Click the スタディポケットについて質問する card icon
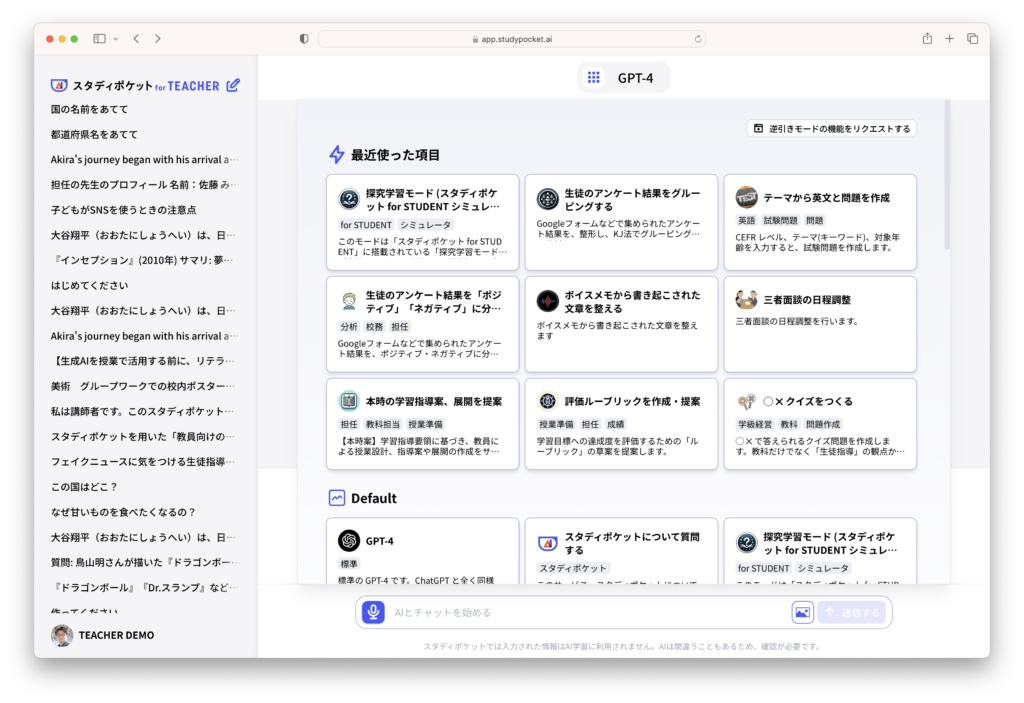Image resolution: width=1024 pixels, height=703 pixels. pyautogui.click(x=547, y=542)
